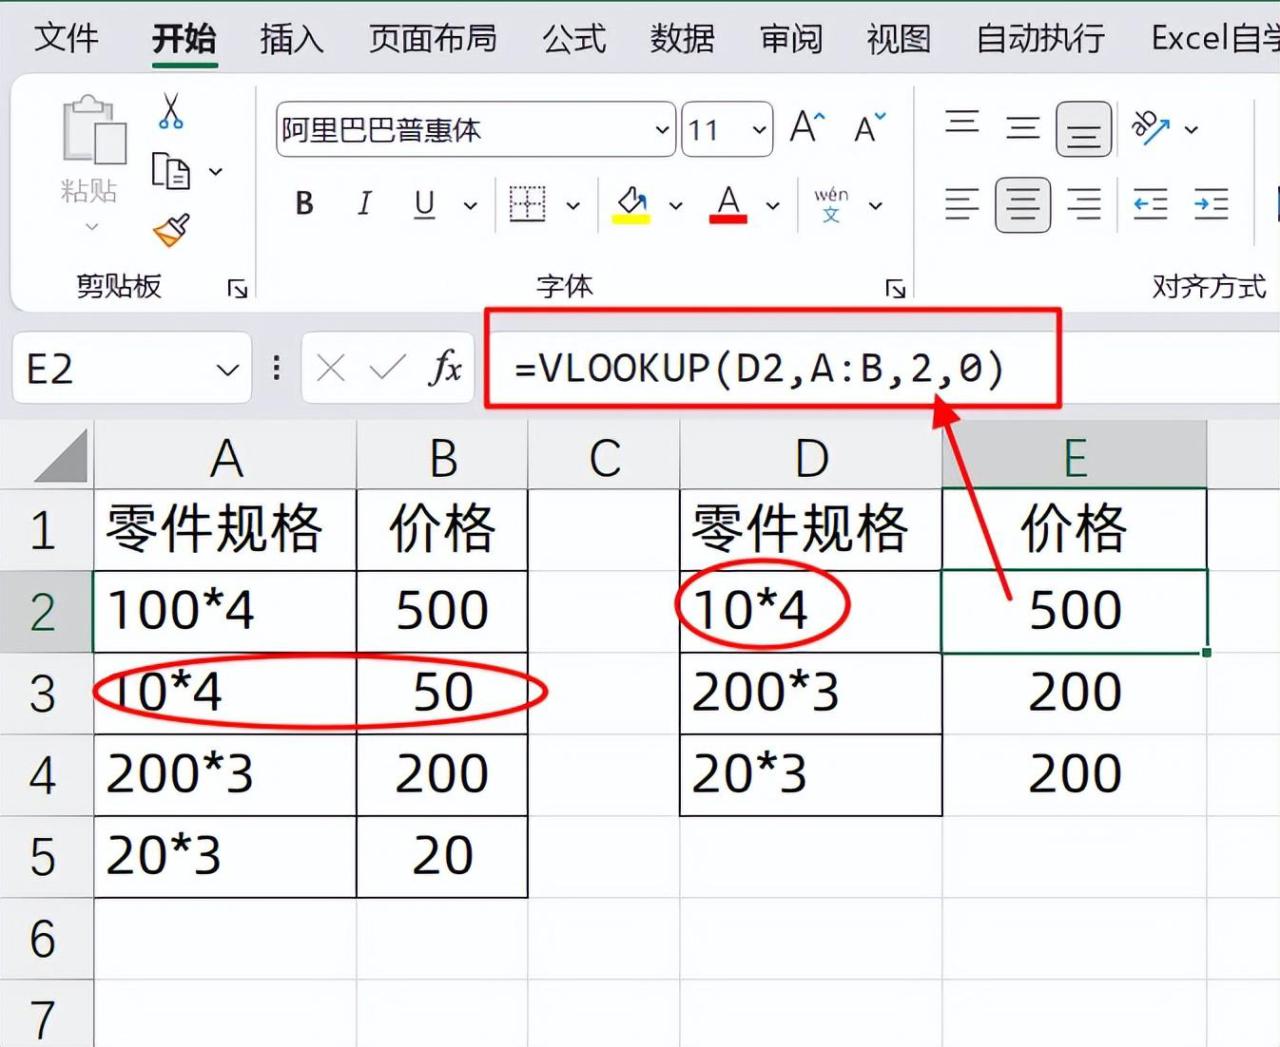Image resolution: width=1280 pixels, height=1047 pixels.
Task: Open font 字体 dialog launcher
Action: pos(895,289)
